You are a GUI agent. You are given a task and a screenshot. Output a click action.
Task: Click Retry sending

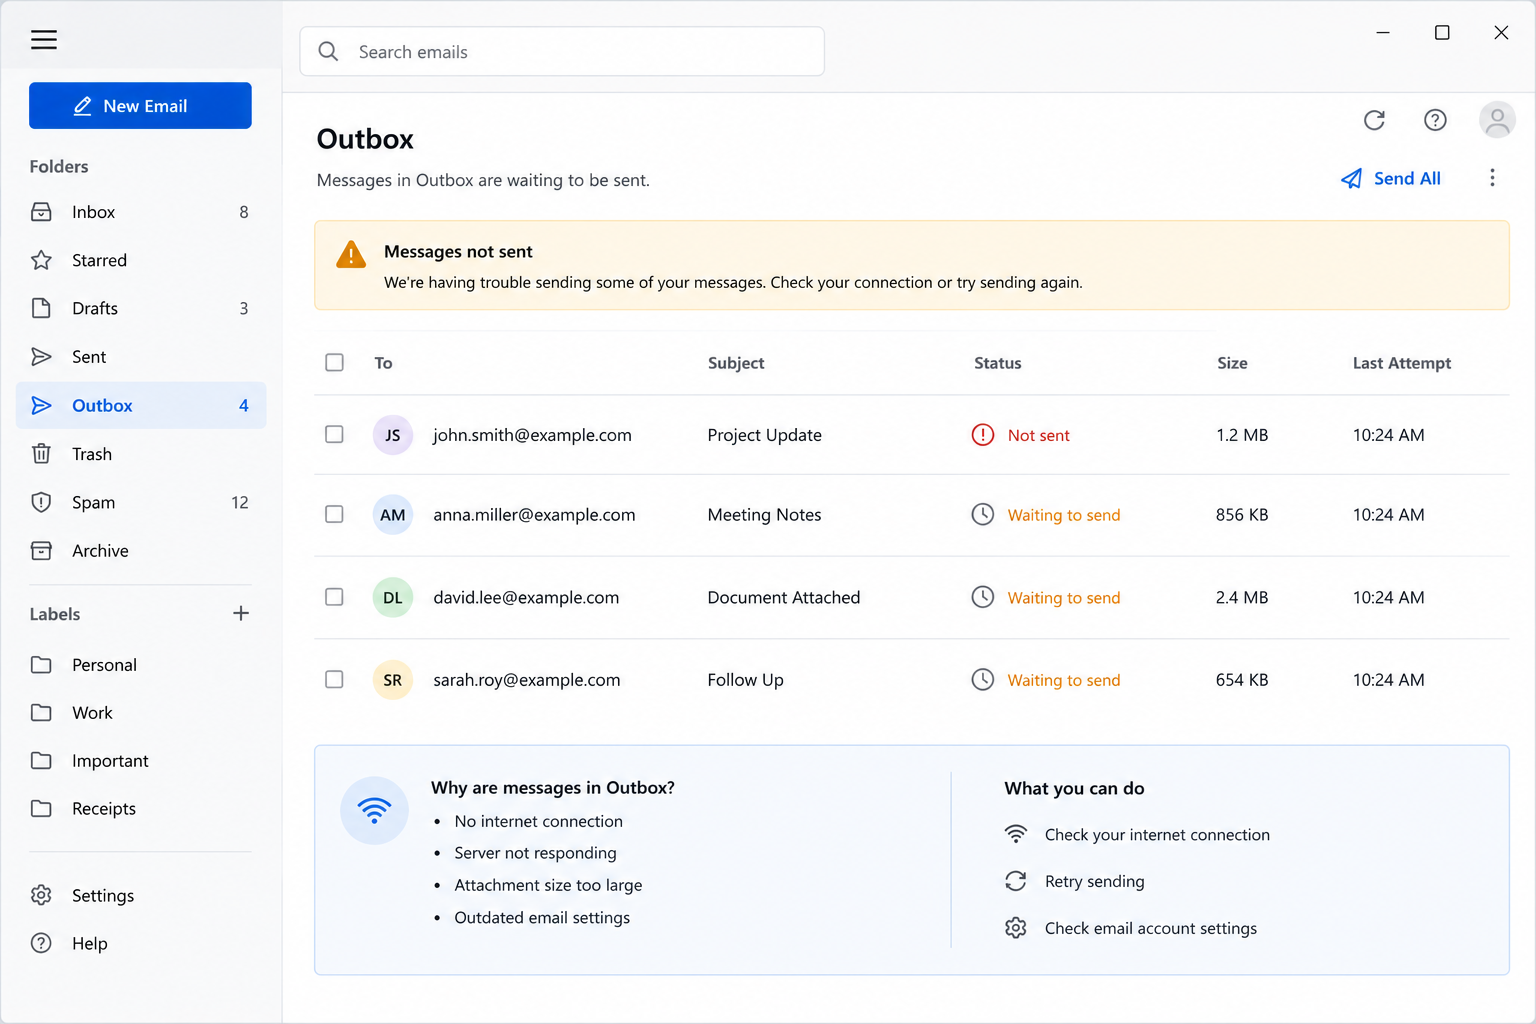[x=1075, y=881]
